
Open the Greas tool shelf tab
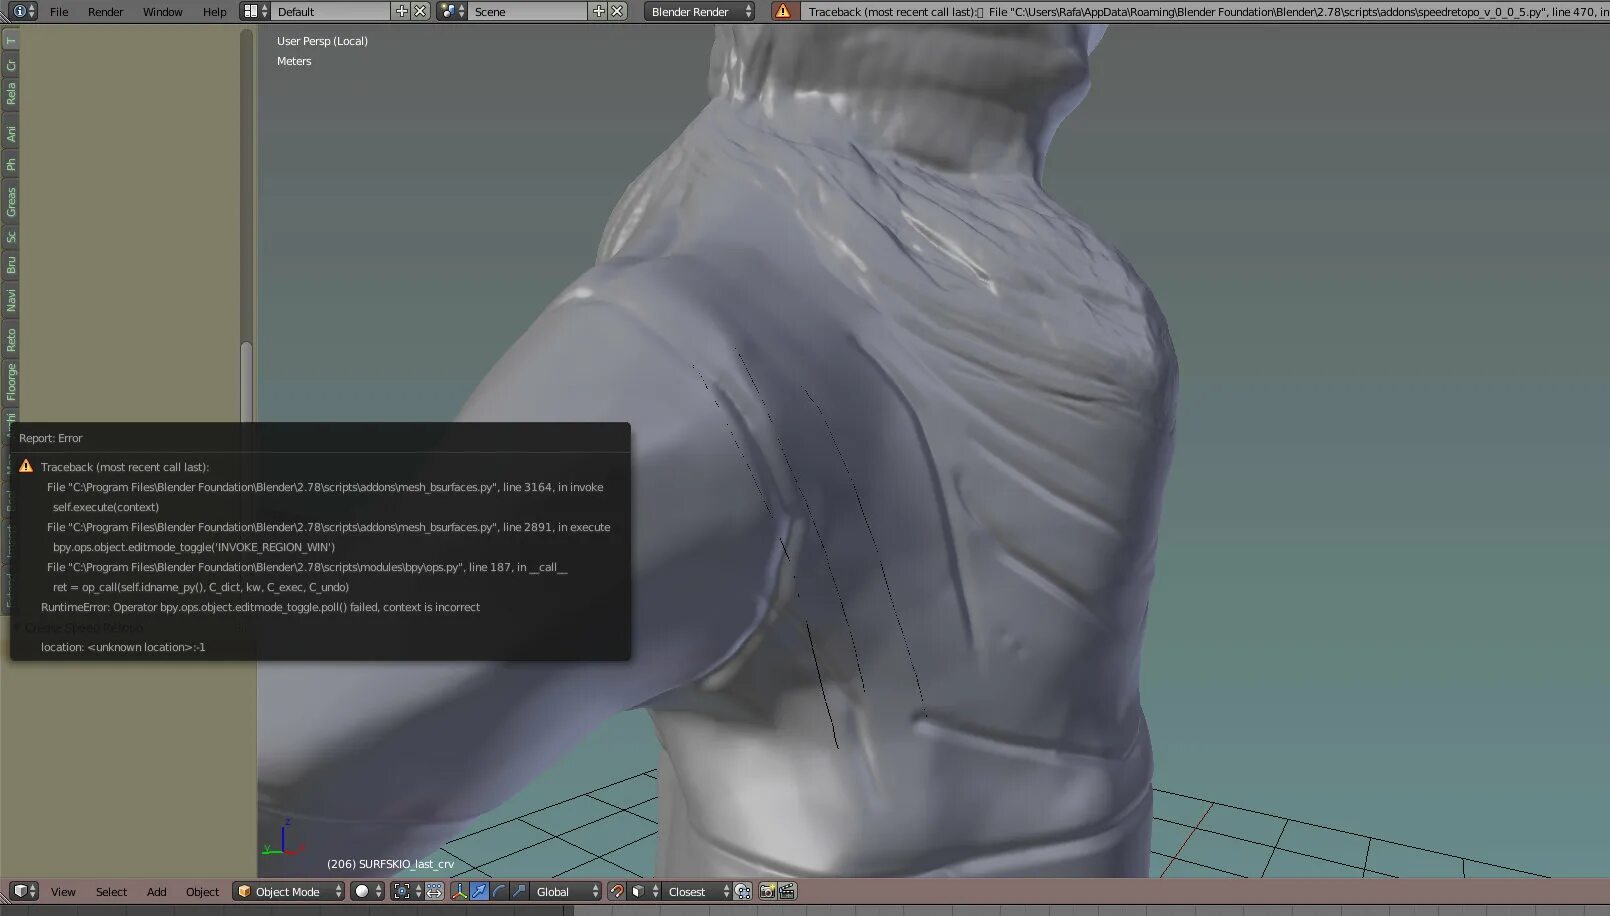pos(11,202)
